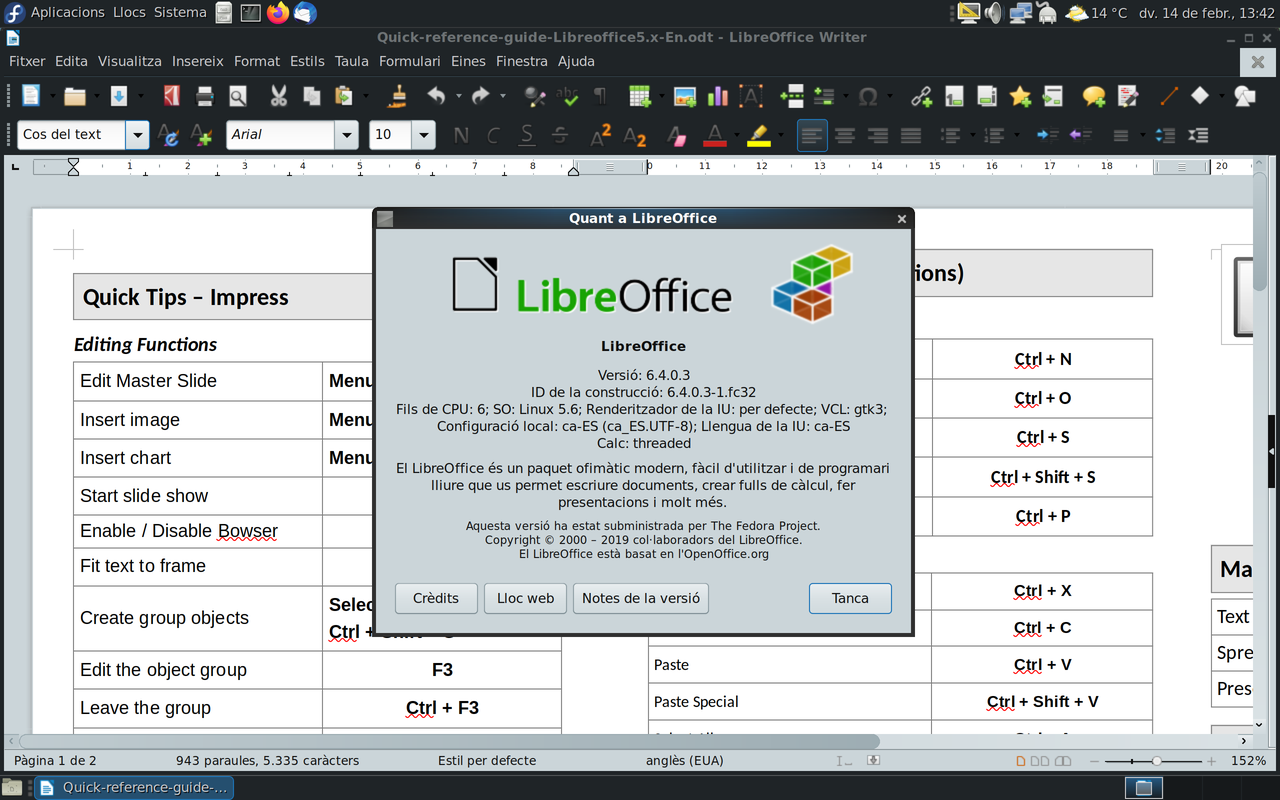Viewport: 1280px width, 800px height.
Task: Expand the Undo history arrow
Action: (x=458, y=96)
